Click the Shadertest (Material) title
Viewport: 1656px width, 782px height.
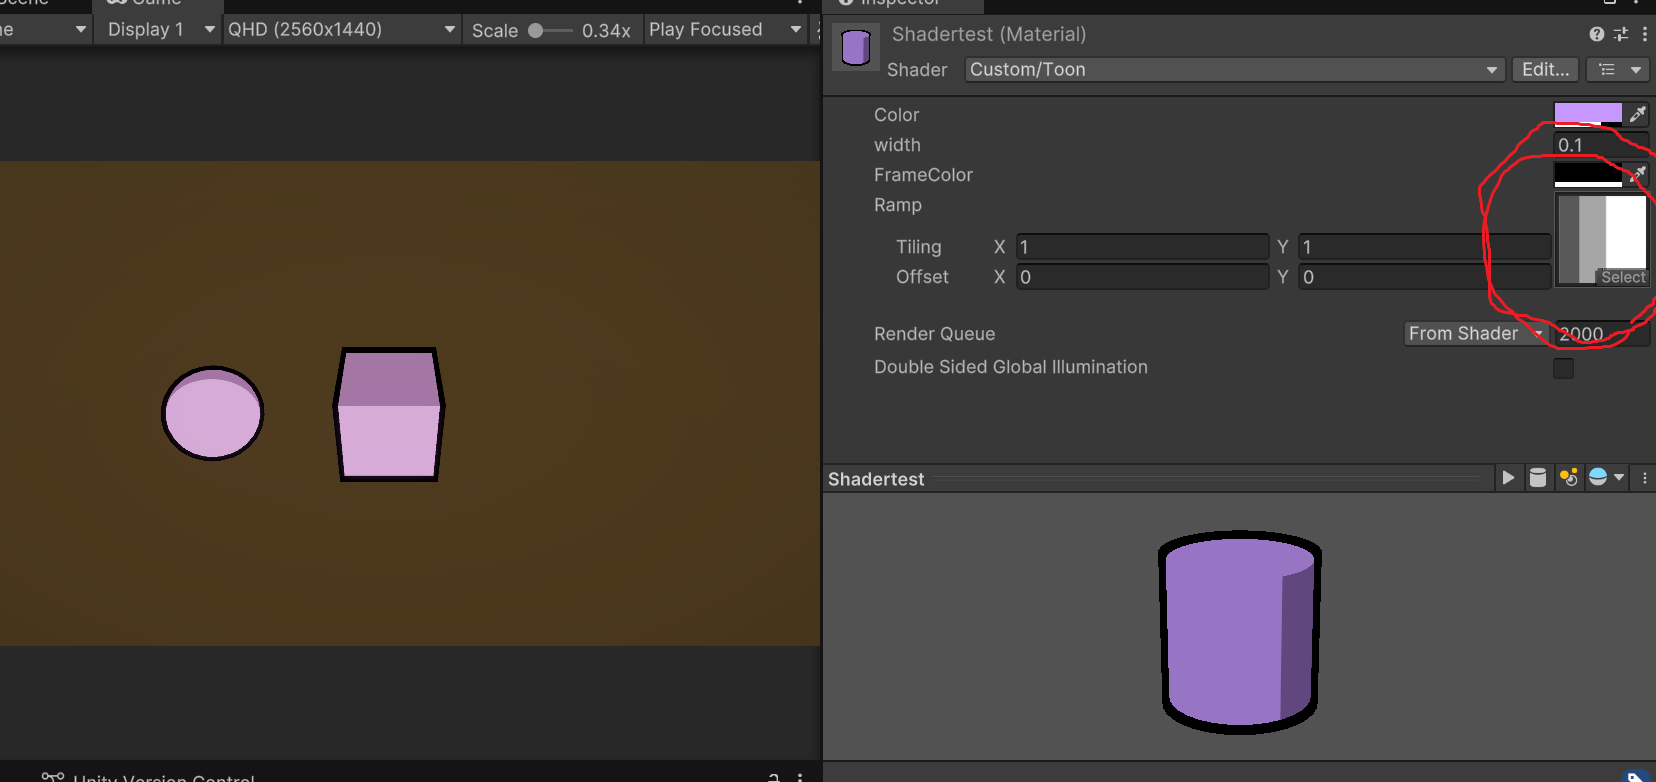[x=989, y=34]
